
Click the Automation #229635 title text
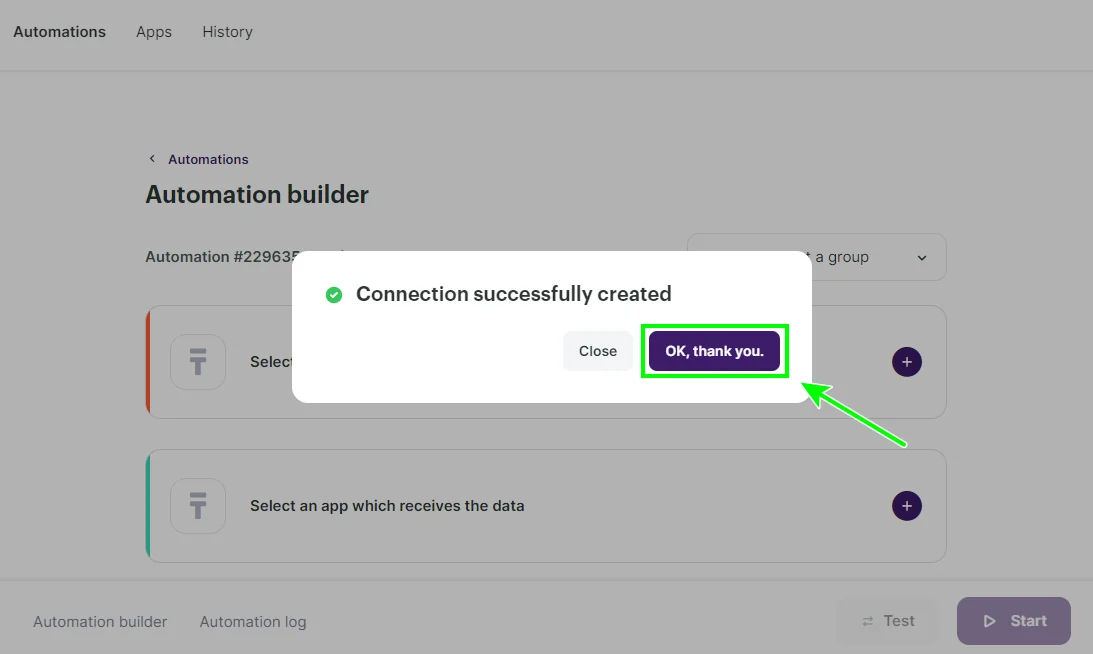217,256
